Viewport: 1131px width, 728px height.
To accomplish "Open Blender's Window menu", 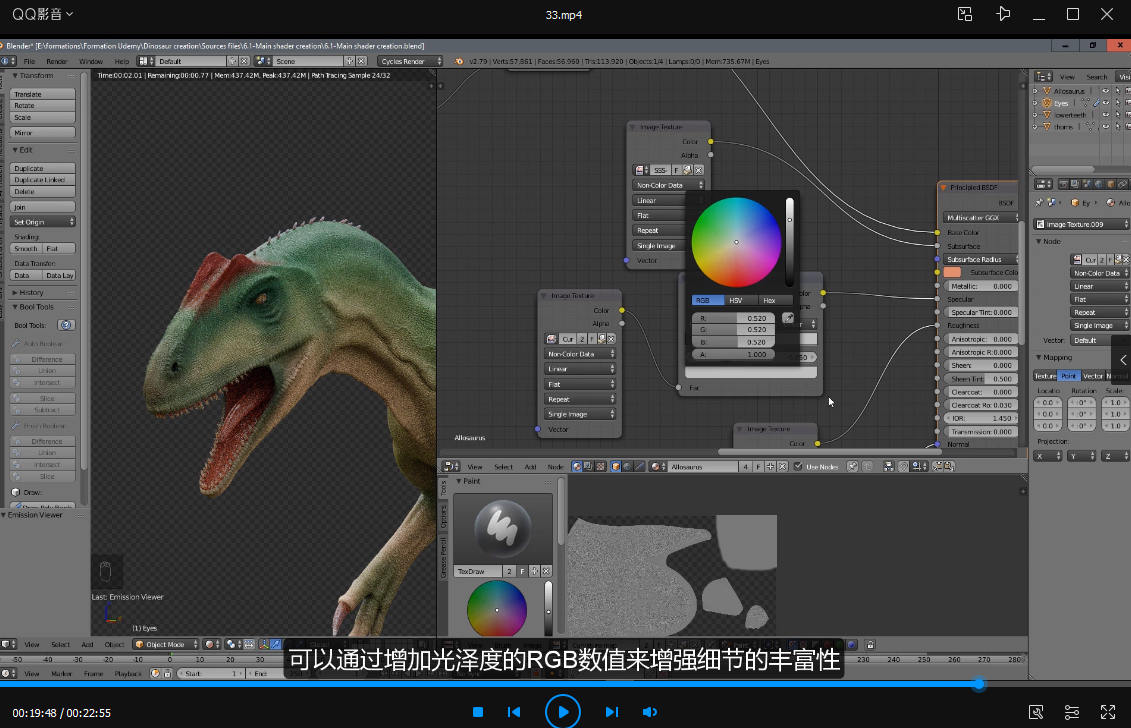I will point(91,61).
